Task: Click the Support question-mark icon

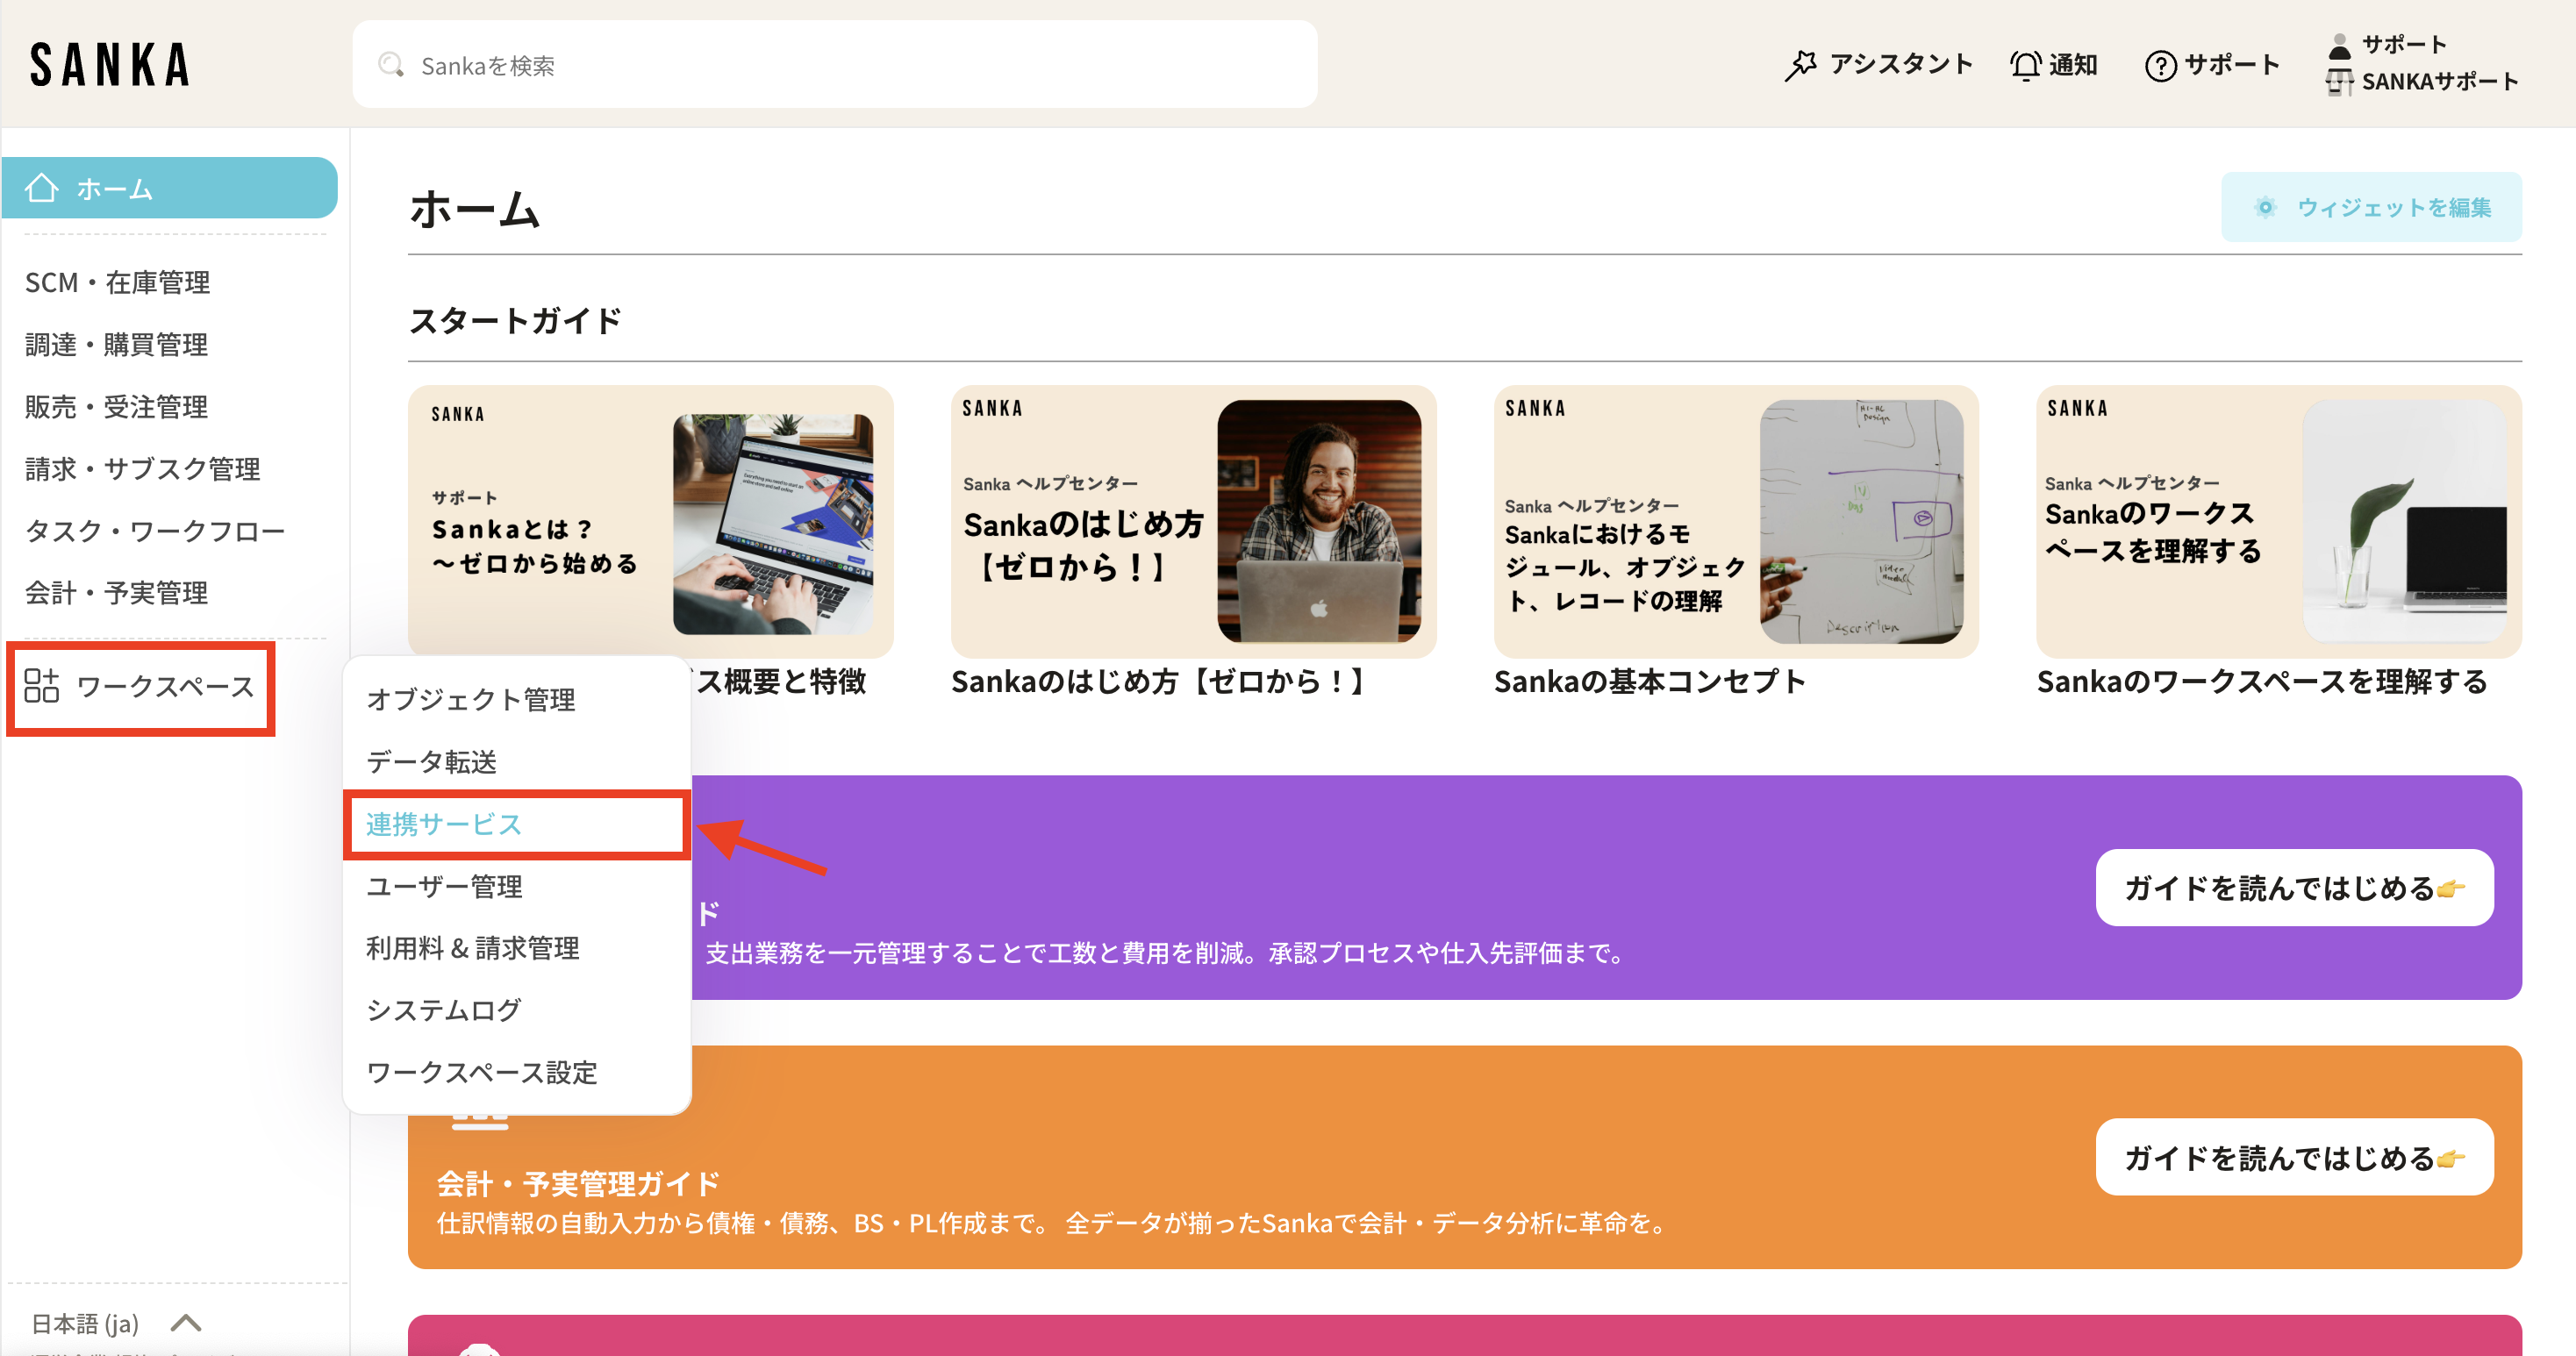Action: click(2160, 66)
